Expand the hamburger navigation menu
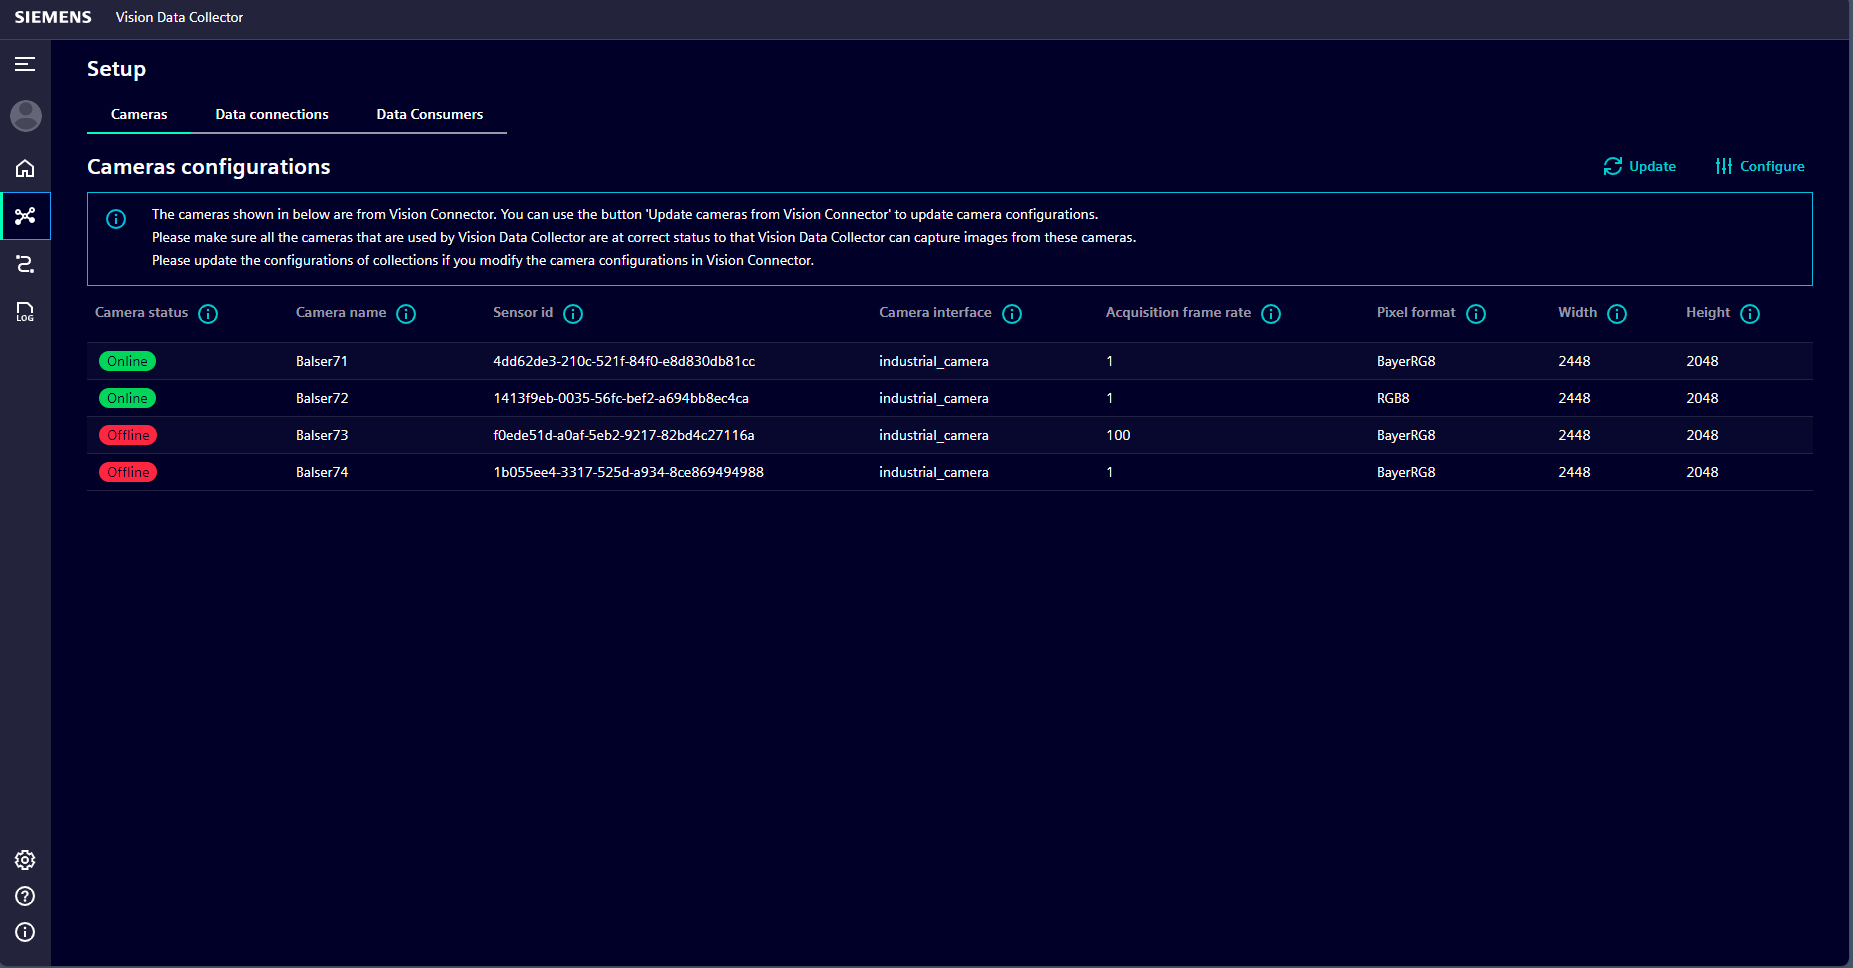Screen dimensions: 1853x968 click(x=25, y=65)
